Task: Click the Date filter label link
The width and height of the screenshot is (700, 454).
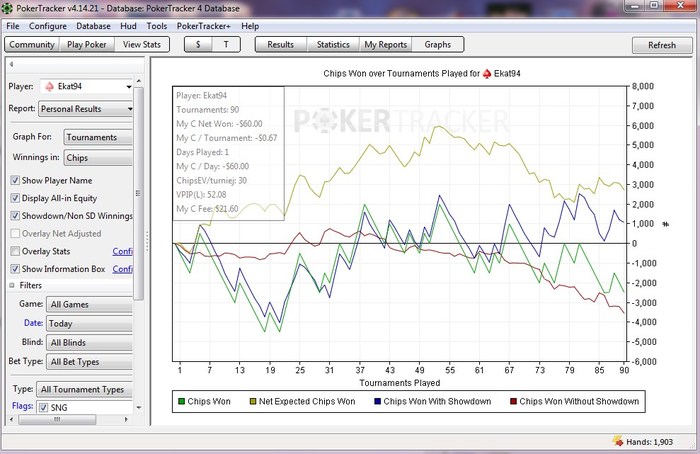Action: click(x=33, y=323)
